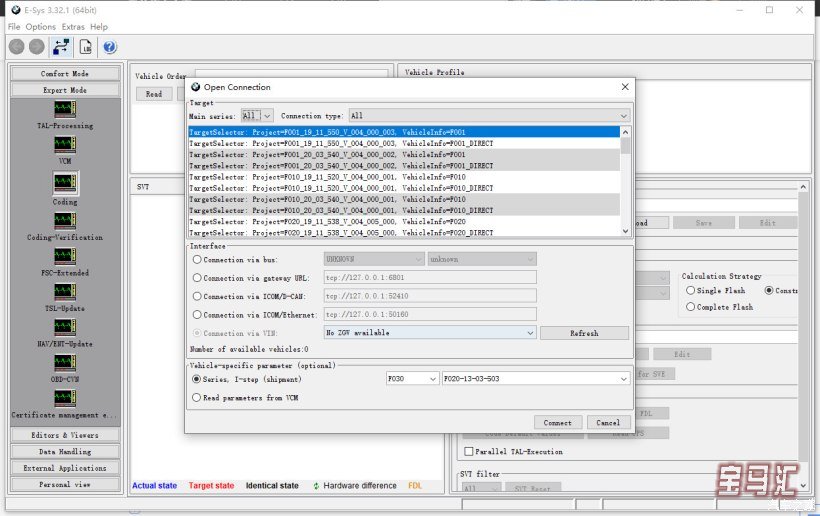Image resolution: width=820 pixels, height=516 pixels.
Task: Open the Extras menu
Action: tap(73, 27)
